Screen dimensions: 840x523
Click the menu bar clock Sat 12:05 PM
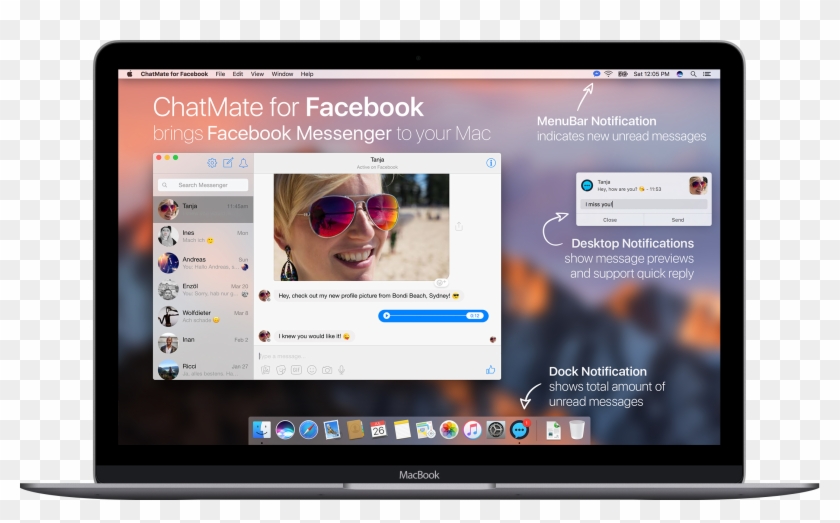(651, 74)
